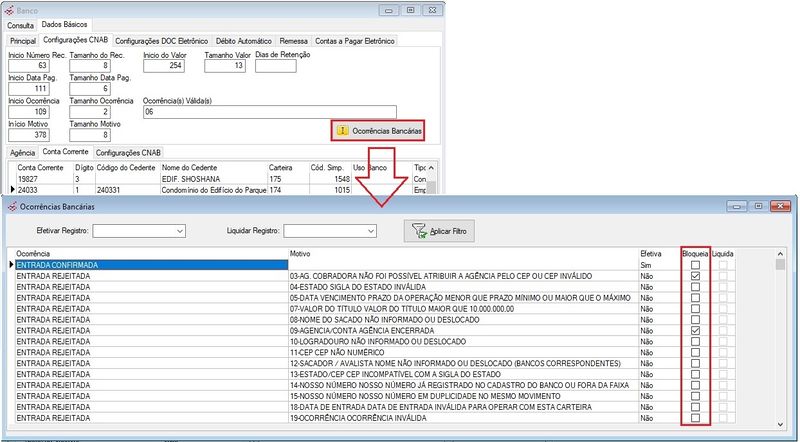The height and width of the screenshot is (442, 800).
Task: Click Ocorrência column header
Action: [152, 254]
